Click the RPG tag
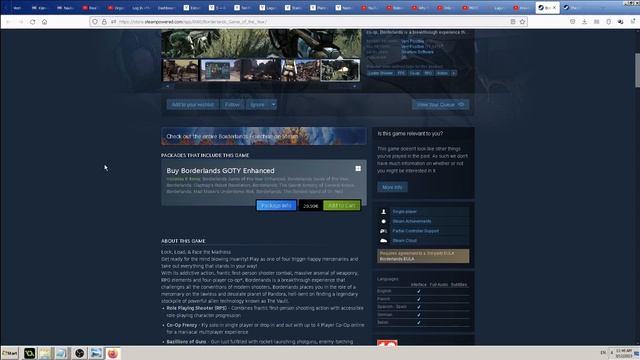The image size is (640, 360). point(428,73)
